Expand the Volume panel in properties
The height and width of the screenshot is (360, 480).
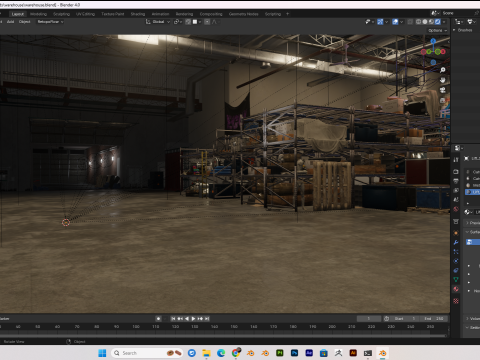(x=473, y=319)
